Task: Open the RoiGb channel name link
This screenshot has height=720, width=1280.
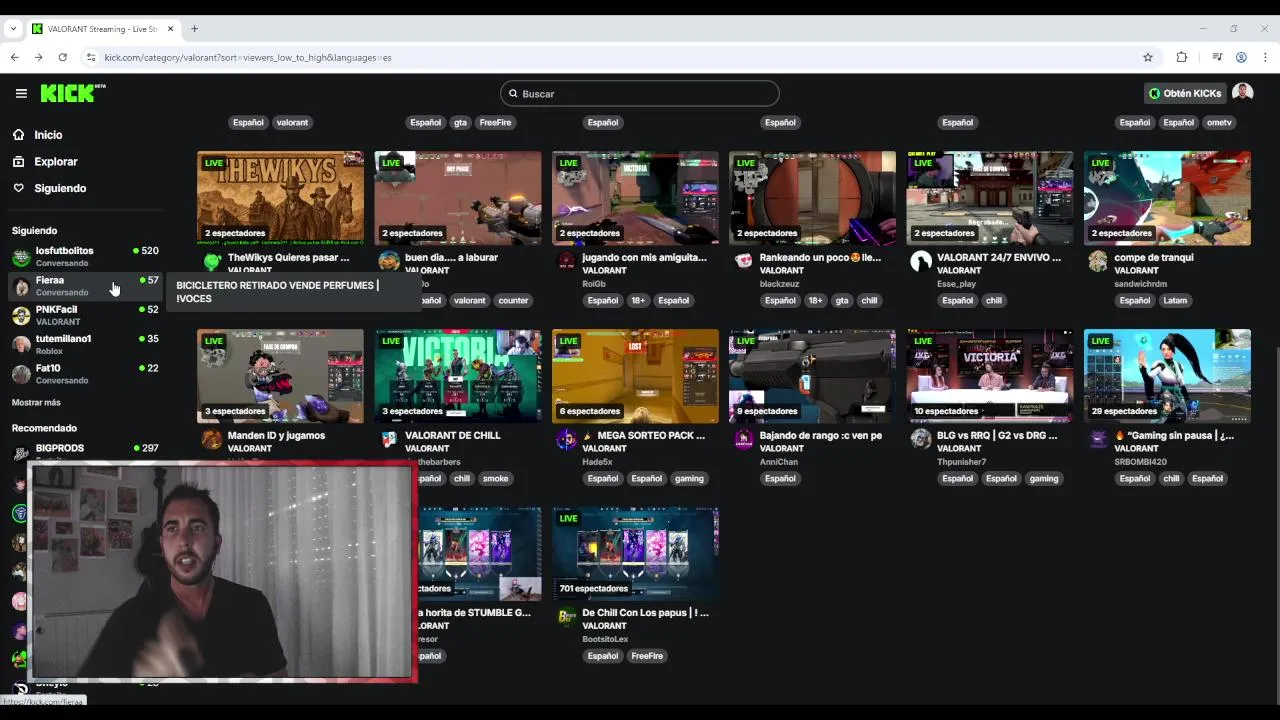Action: pos(594,284)
